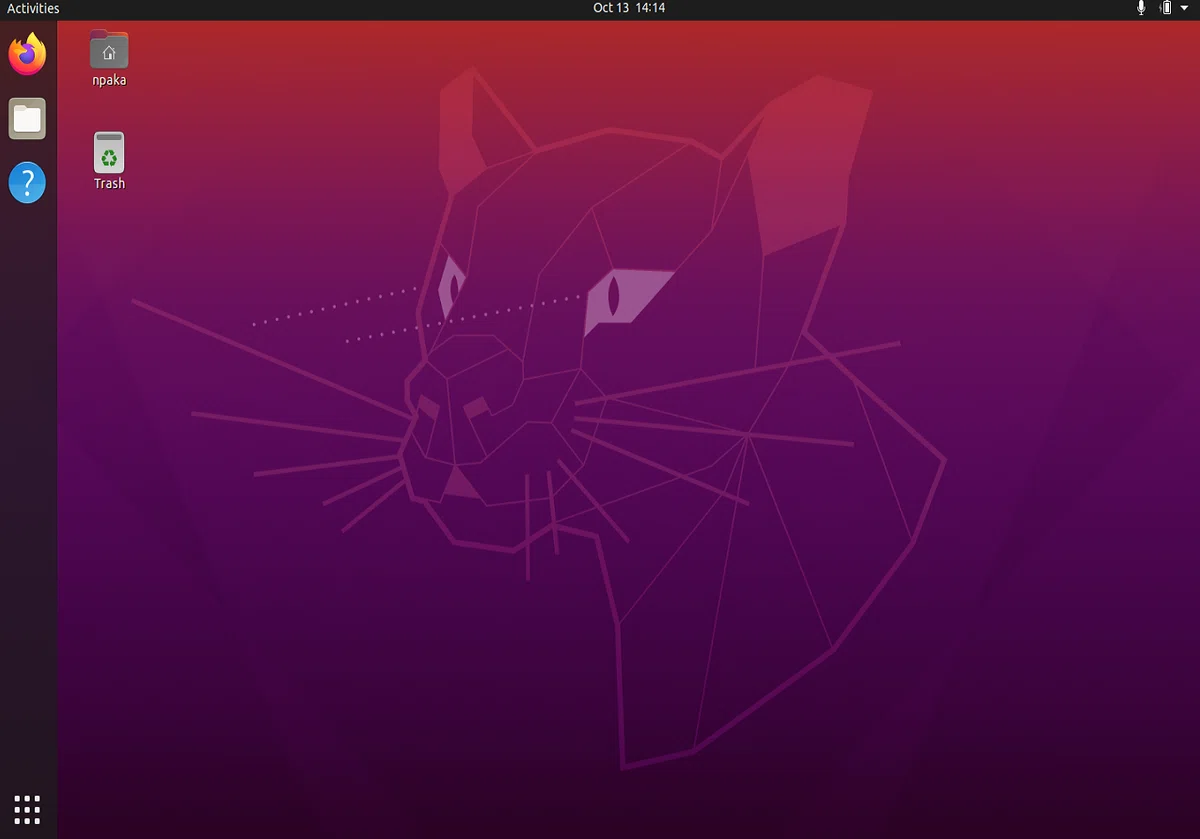Open the clock showing Oct 13 14:14
Image resolution: width=1200 pixels, height=839 pixels.
(629, 8)
